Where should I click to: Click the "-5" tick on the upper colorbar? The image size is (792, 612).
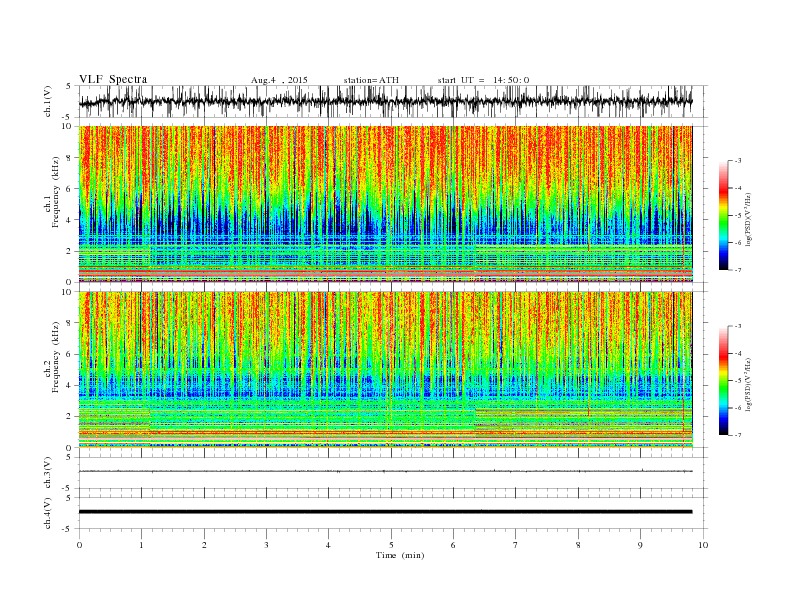coord(738,216)
